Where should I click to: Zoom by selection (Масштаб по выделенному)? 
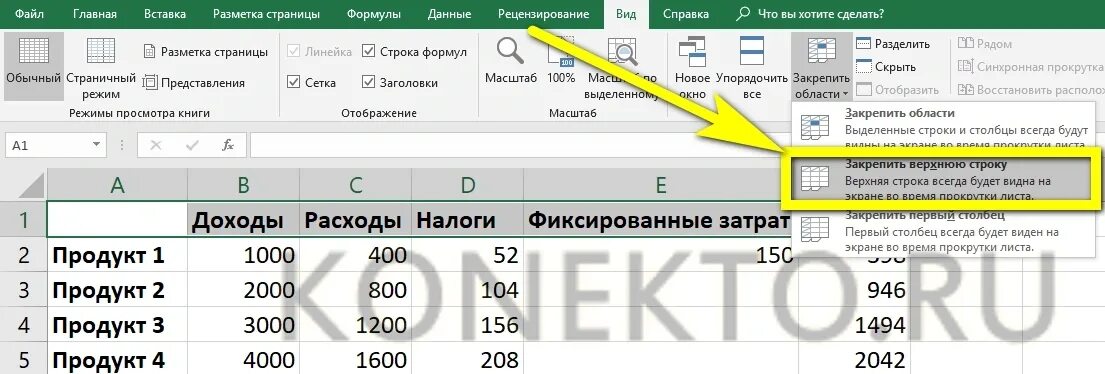pyautogui.click(x=623, y=68)
